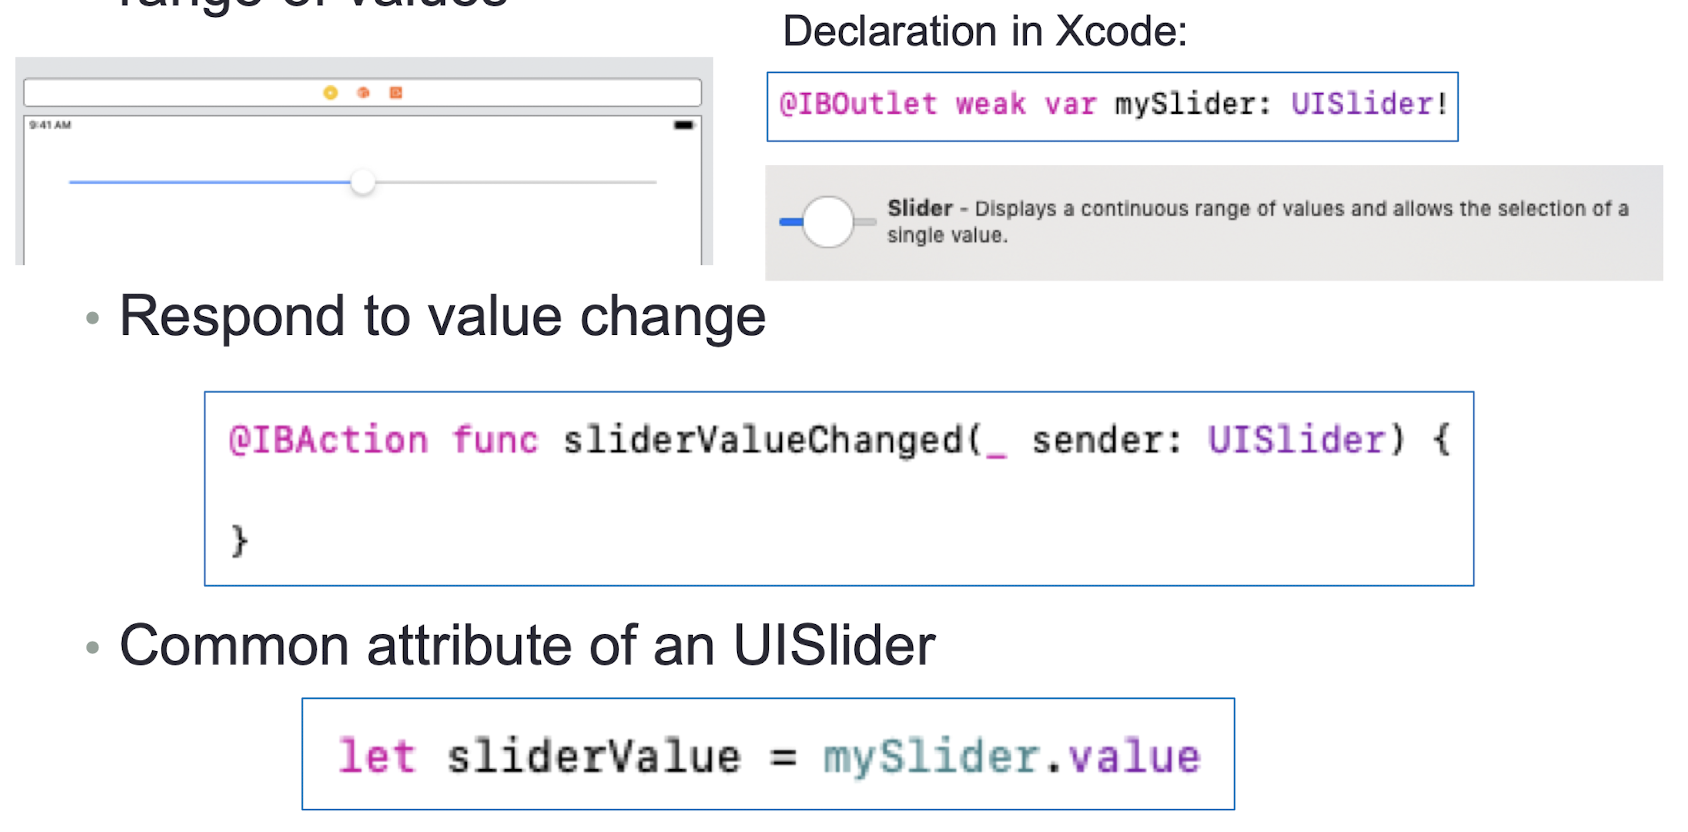Select the Slider library entry description
The width and height of the screenshot is (1688, 832).
(x=1258, y=221)
